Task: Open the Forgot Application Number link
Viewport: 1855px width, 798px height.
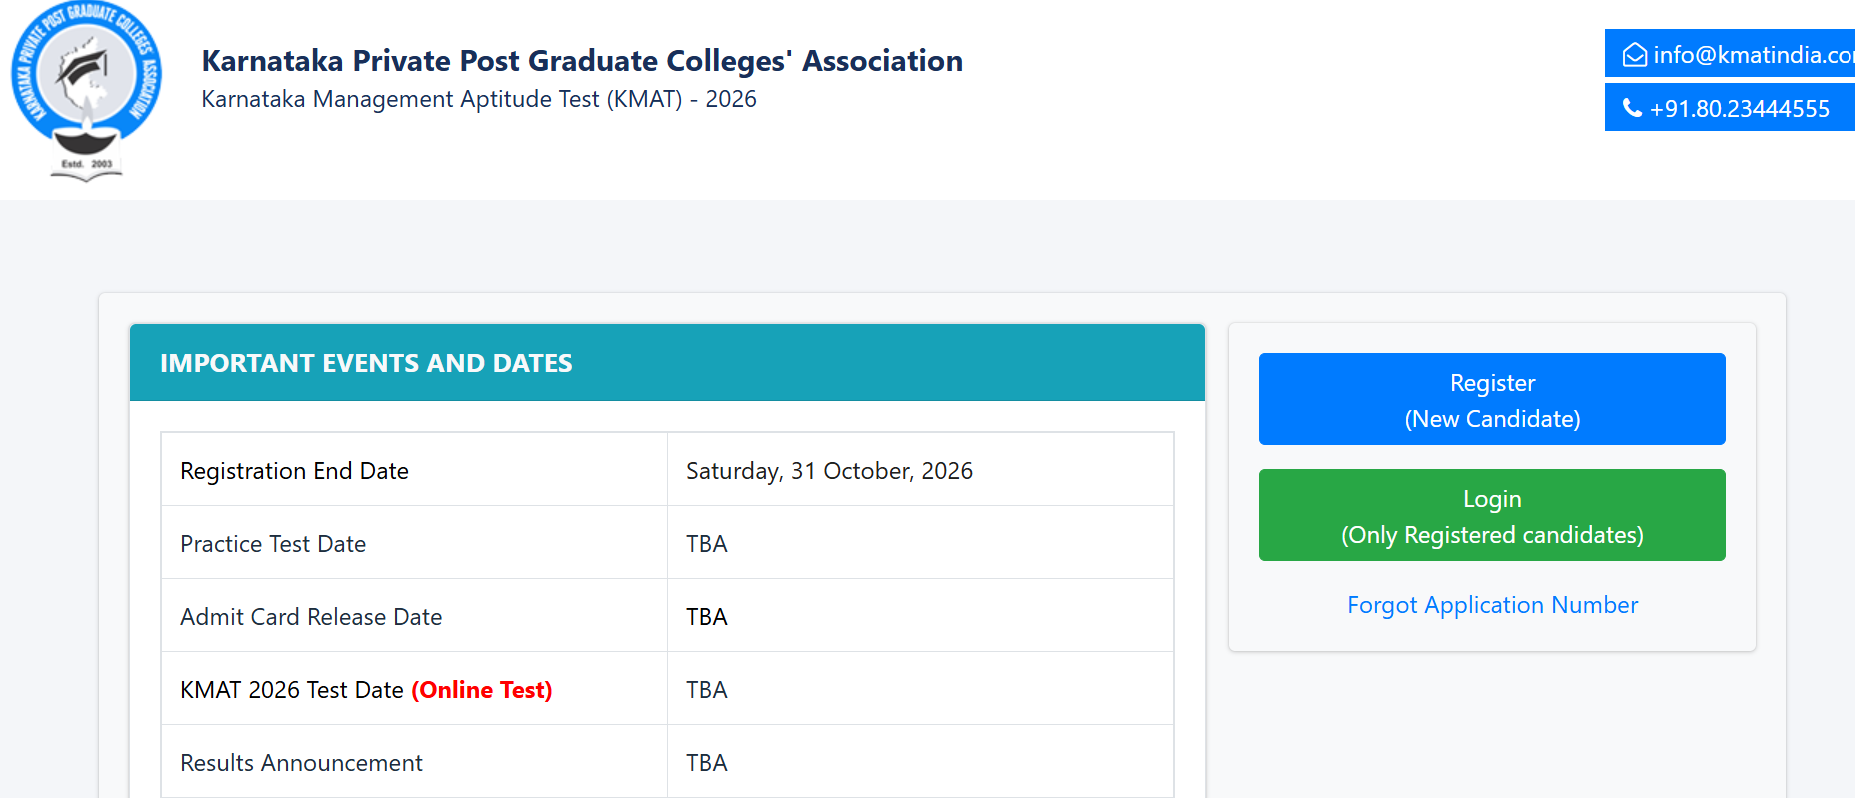Action: tap(1492, 605)
